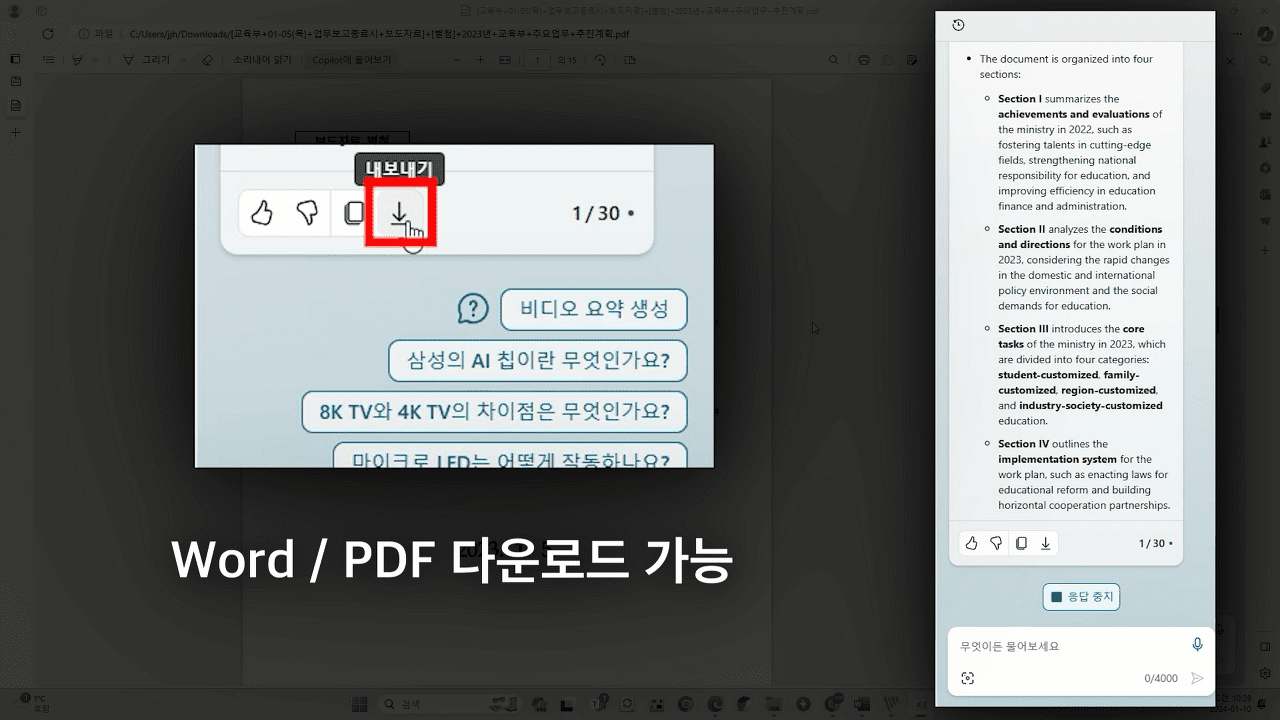Export the Copilot response using download arrow
This screenshot has height=720, width=1280.
click(x=1045, y=543)
